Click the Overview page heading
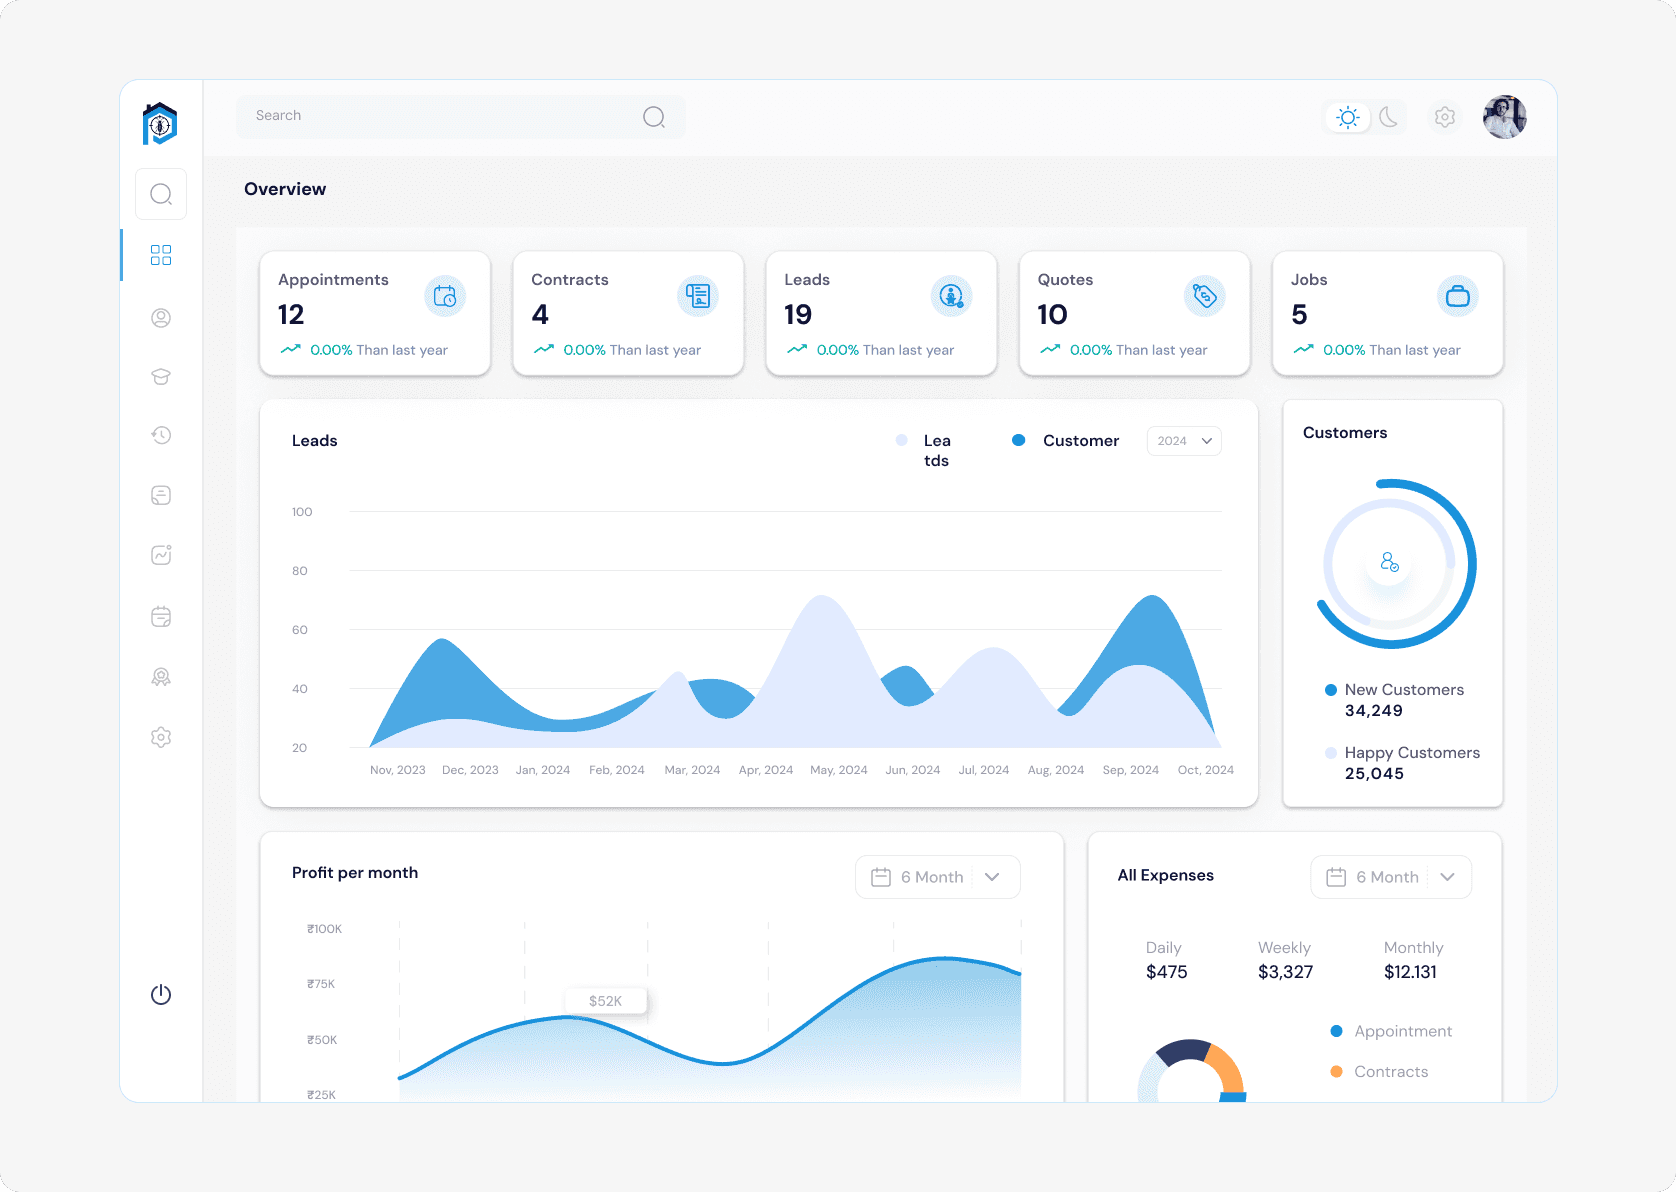 tap(285, 189)
